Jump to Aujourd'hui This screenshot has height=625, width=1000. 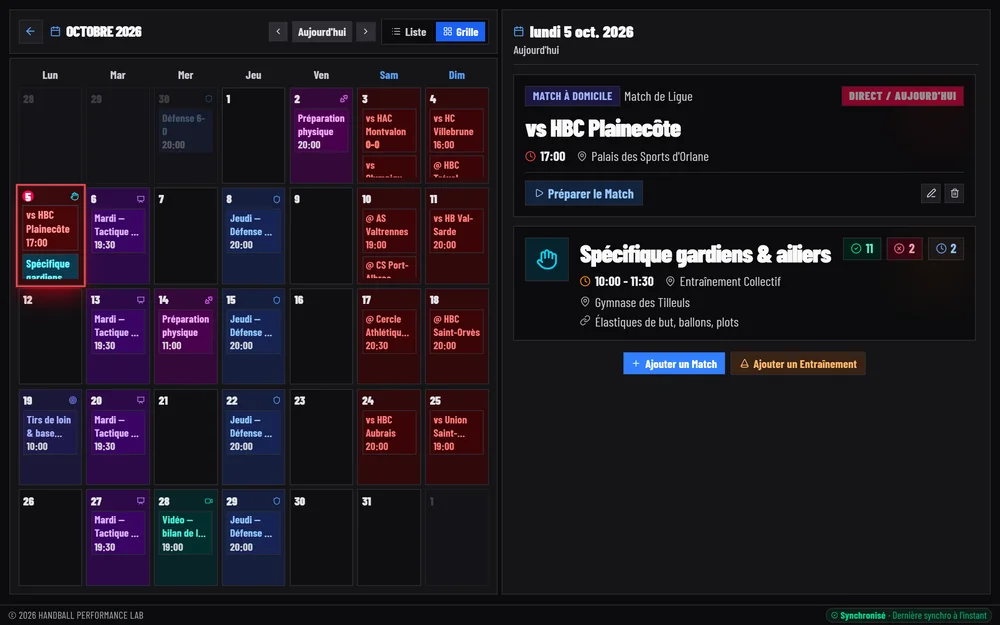(x=321, y=31)
